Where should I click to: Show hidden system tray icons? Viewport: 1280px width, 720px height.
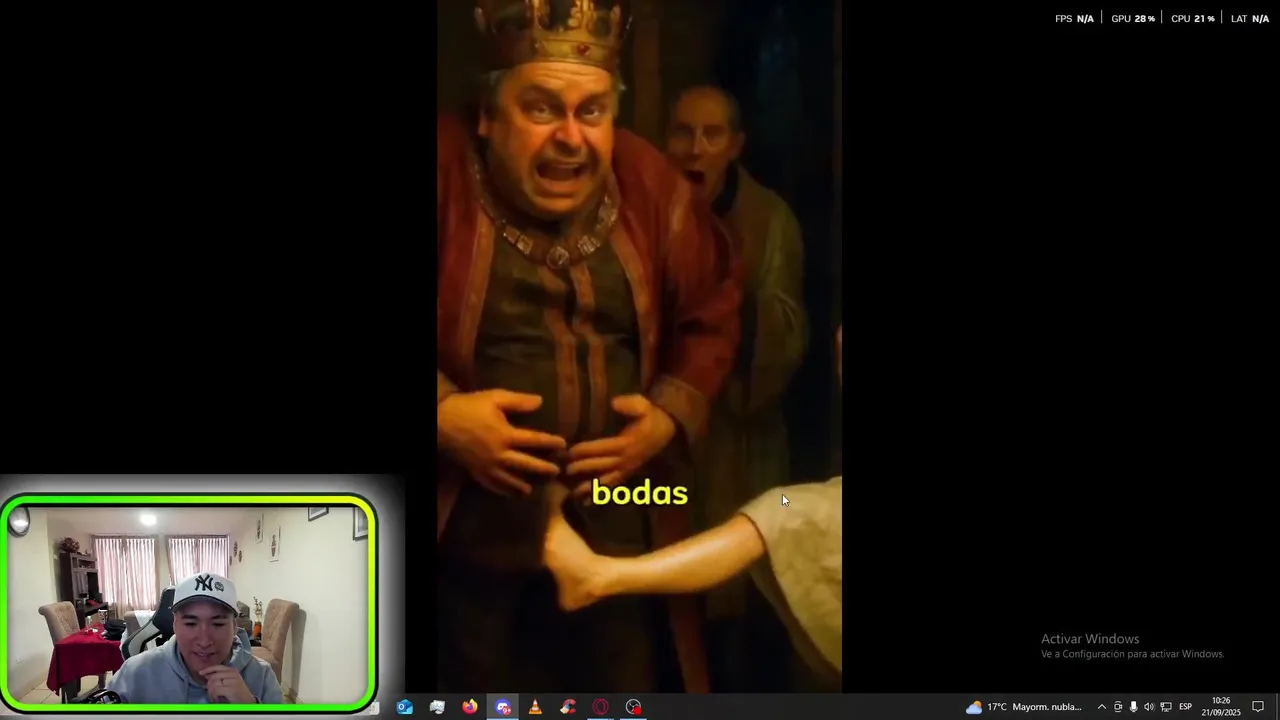pos(1102,707)
